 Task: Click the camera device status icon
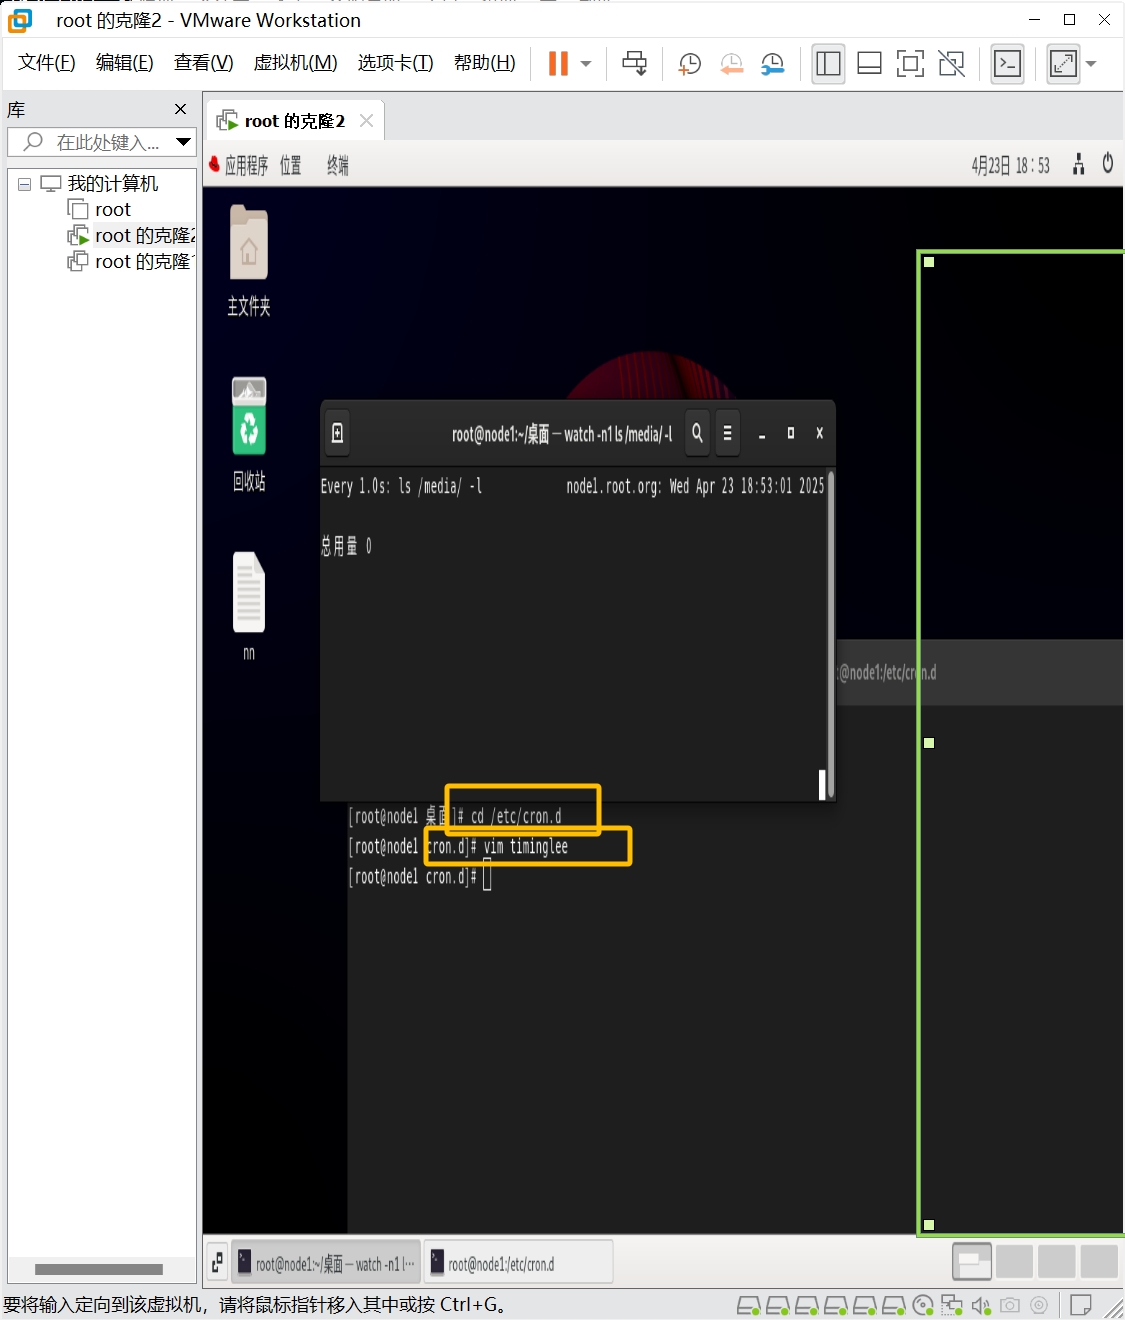point(1010,1305)
